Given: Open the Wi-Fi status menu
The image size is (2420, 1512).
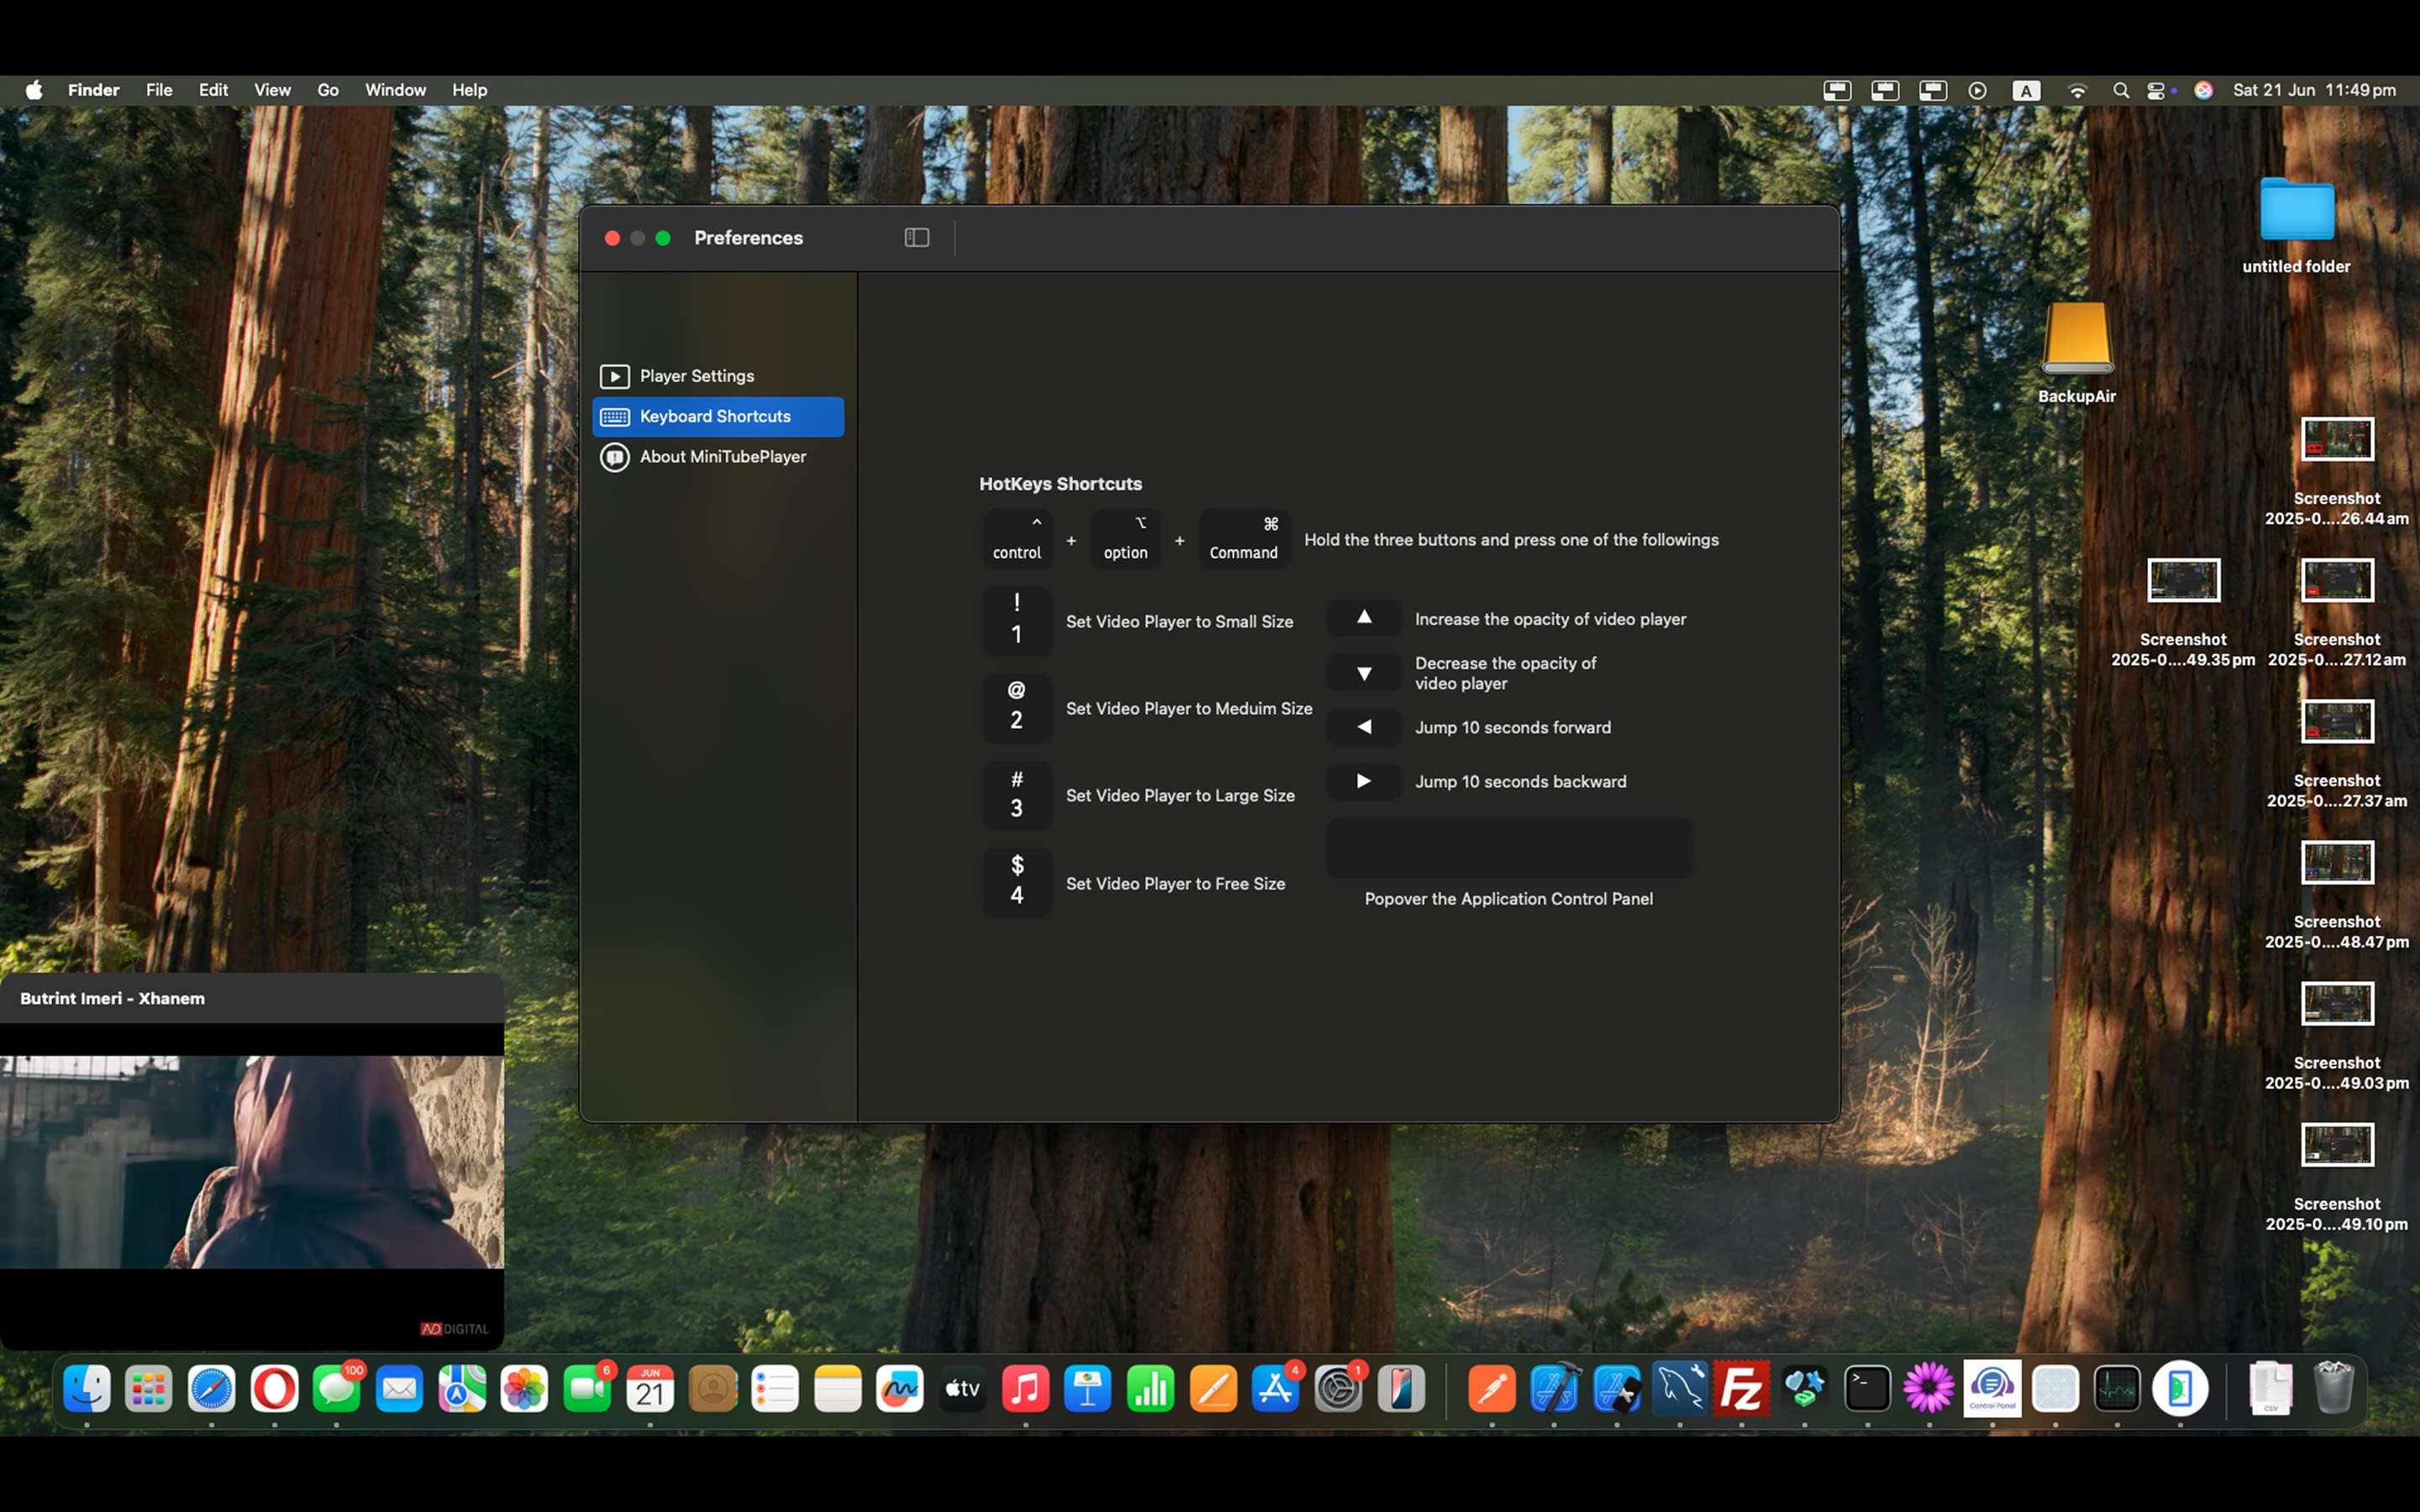Looking at the screenshot, I should (x=2076, y=90).
